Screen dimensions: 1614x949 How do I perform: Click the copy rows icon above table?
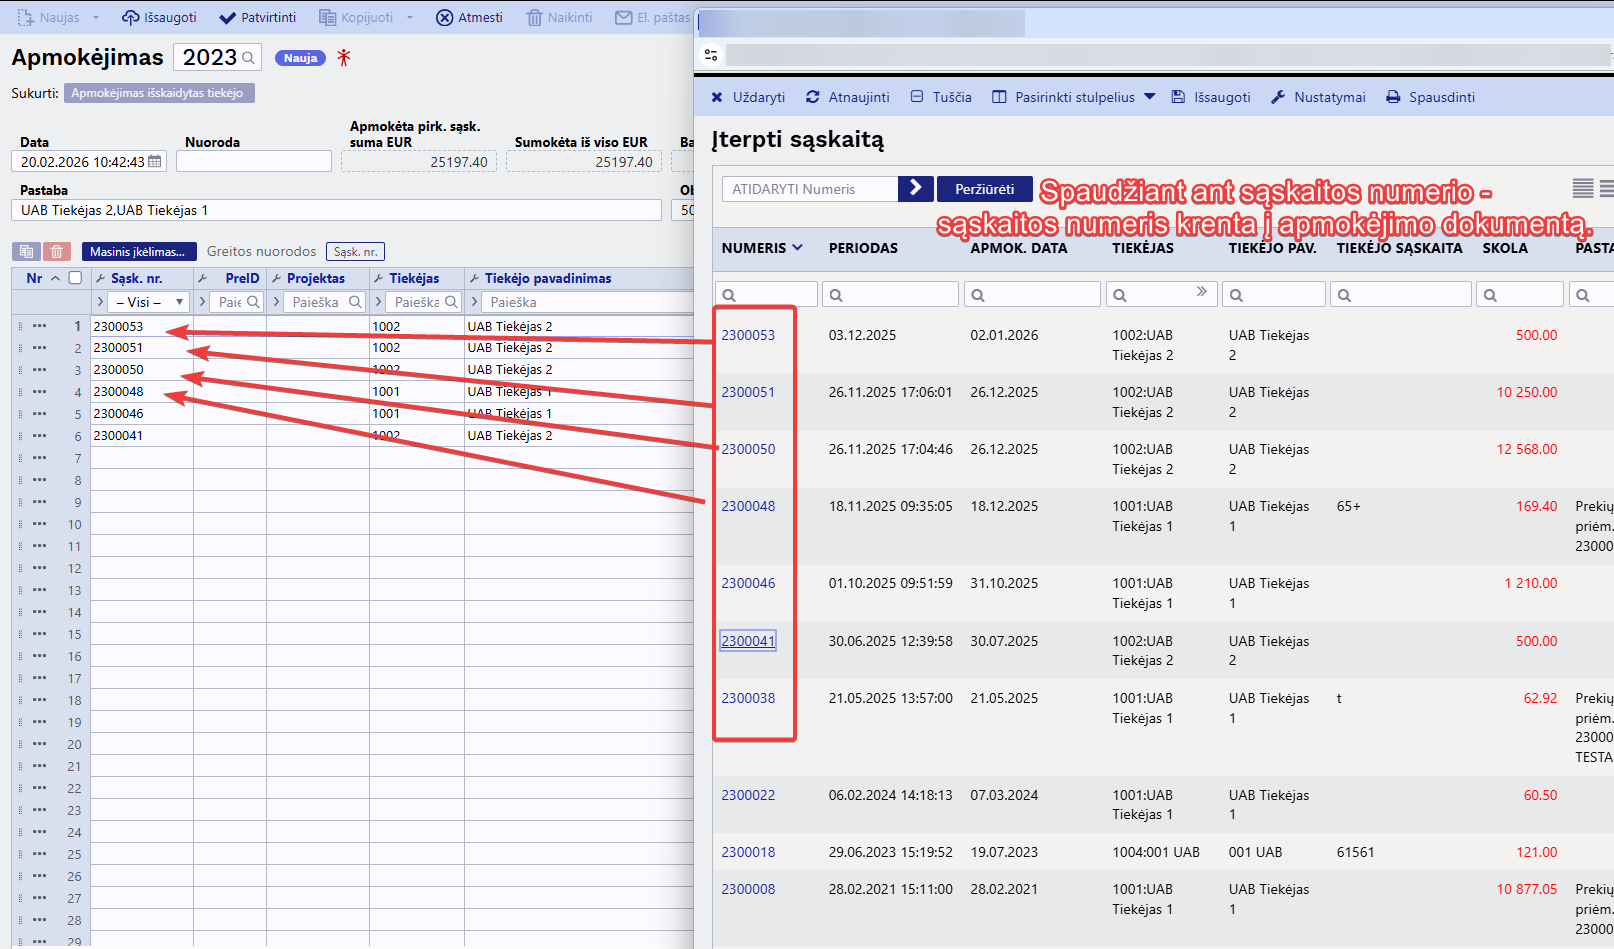[x=27, y=252]
